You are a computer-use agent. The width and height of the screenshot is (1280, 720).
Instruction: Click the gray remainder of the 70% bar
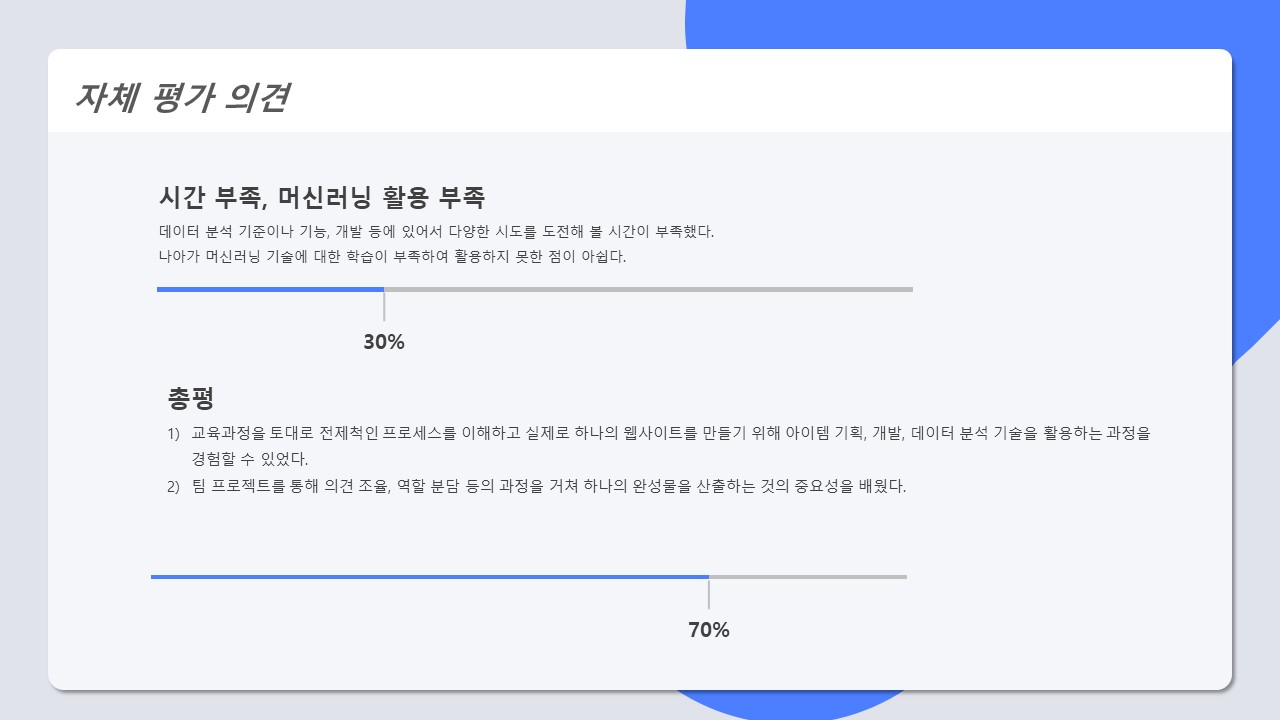[x=808, y=577]
